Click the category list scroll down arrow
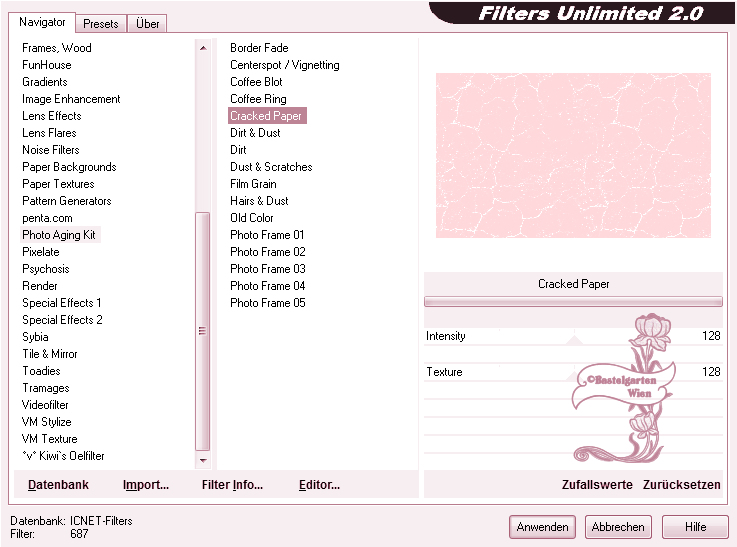This screenshot has height=547, width=737. click(x=203, y=461)
